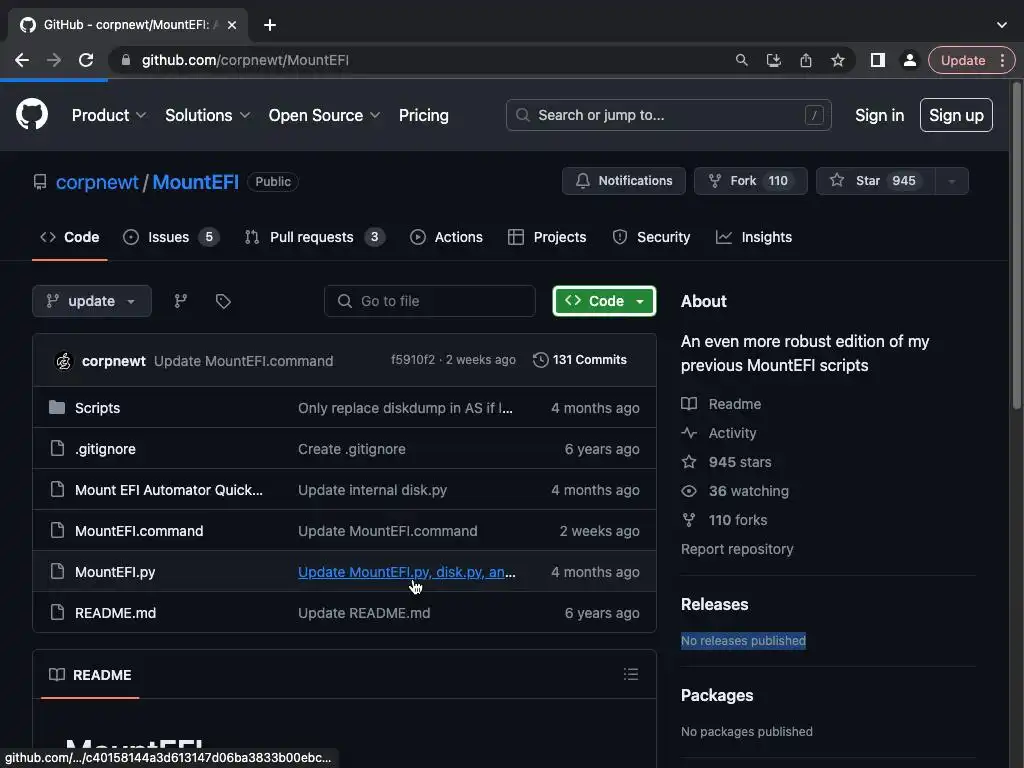Image resolution: width=1024 pixels, height=768 pixels.
Task: View the 131 Commits history
Action: point(580,360)
